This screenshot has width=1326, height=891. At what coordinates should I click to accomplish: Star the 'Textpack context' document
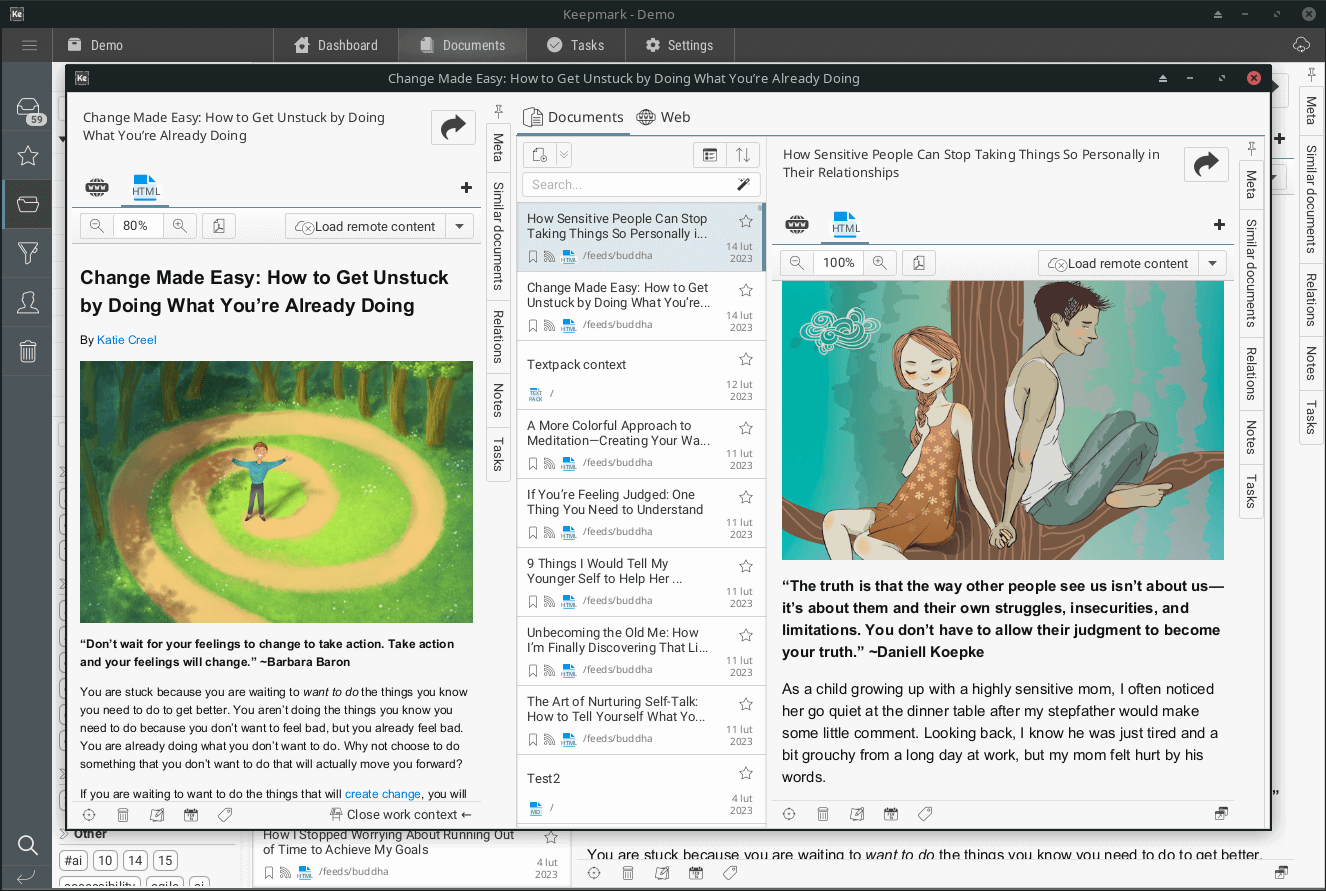(745, 359)
